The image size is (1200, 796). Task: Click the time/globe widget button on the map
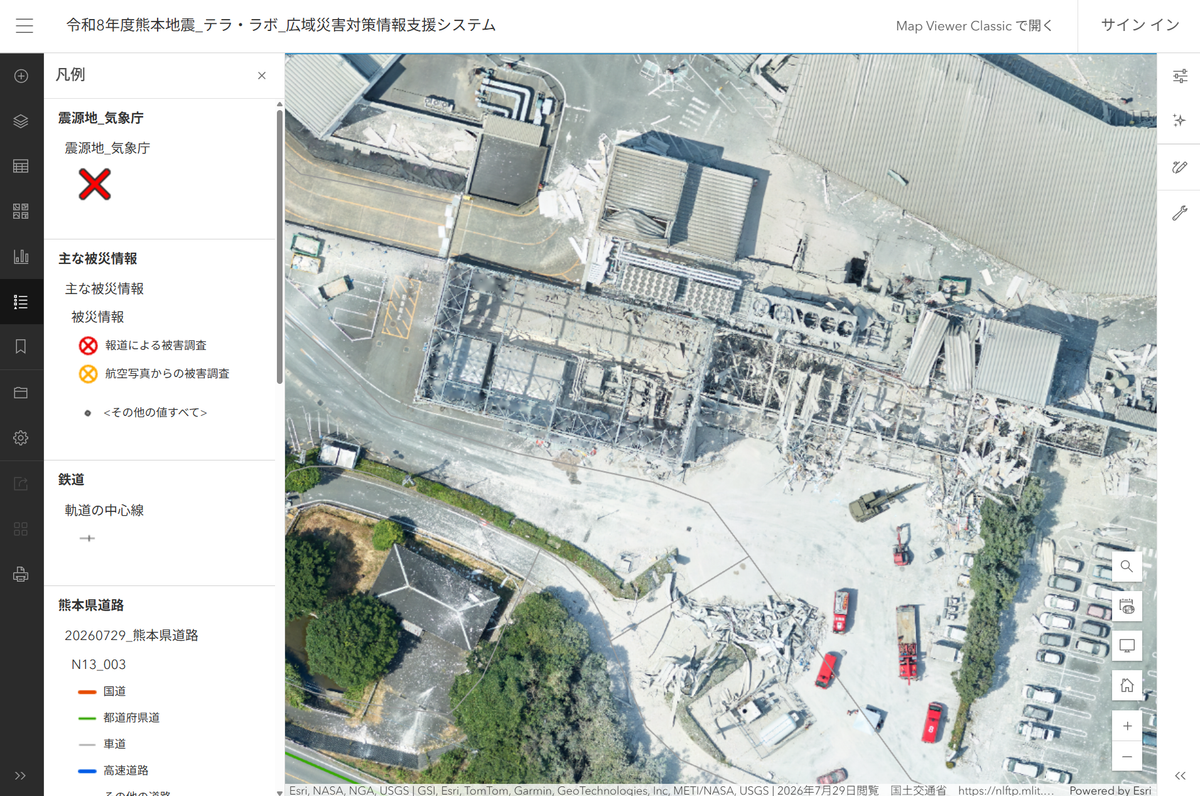click(x=1127, y=606)
